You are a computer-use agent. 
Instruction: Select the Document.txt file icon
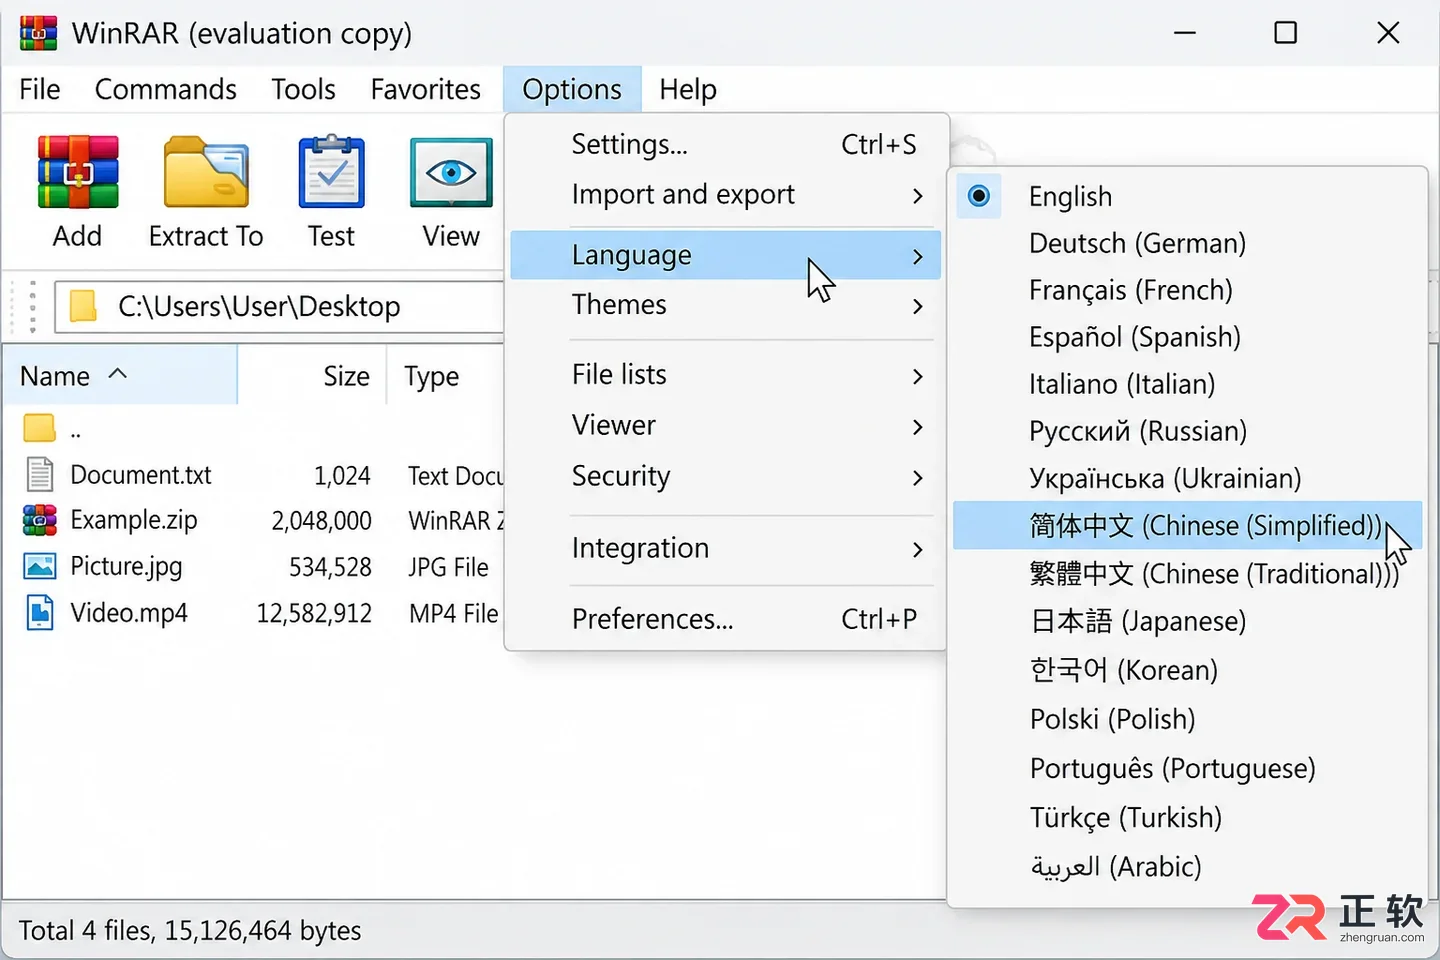tap(40, 474)
